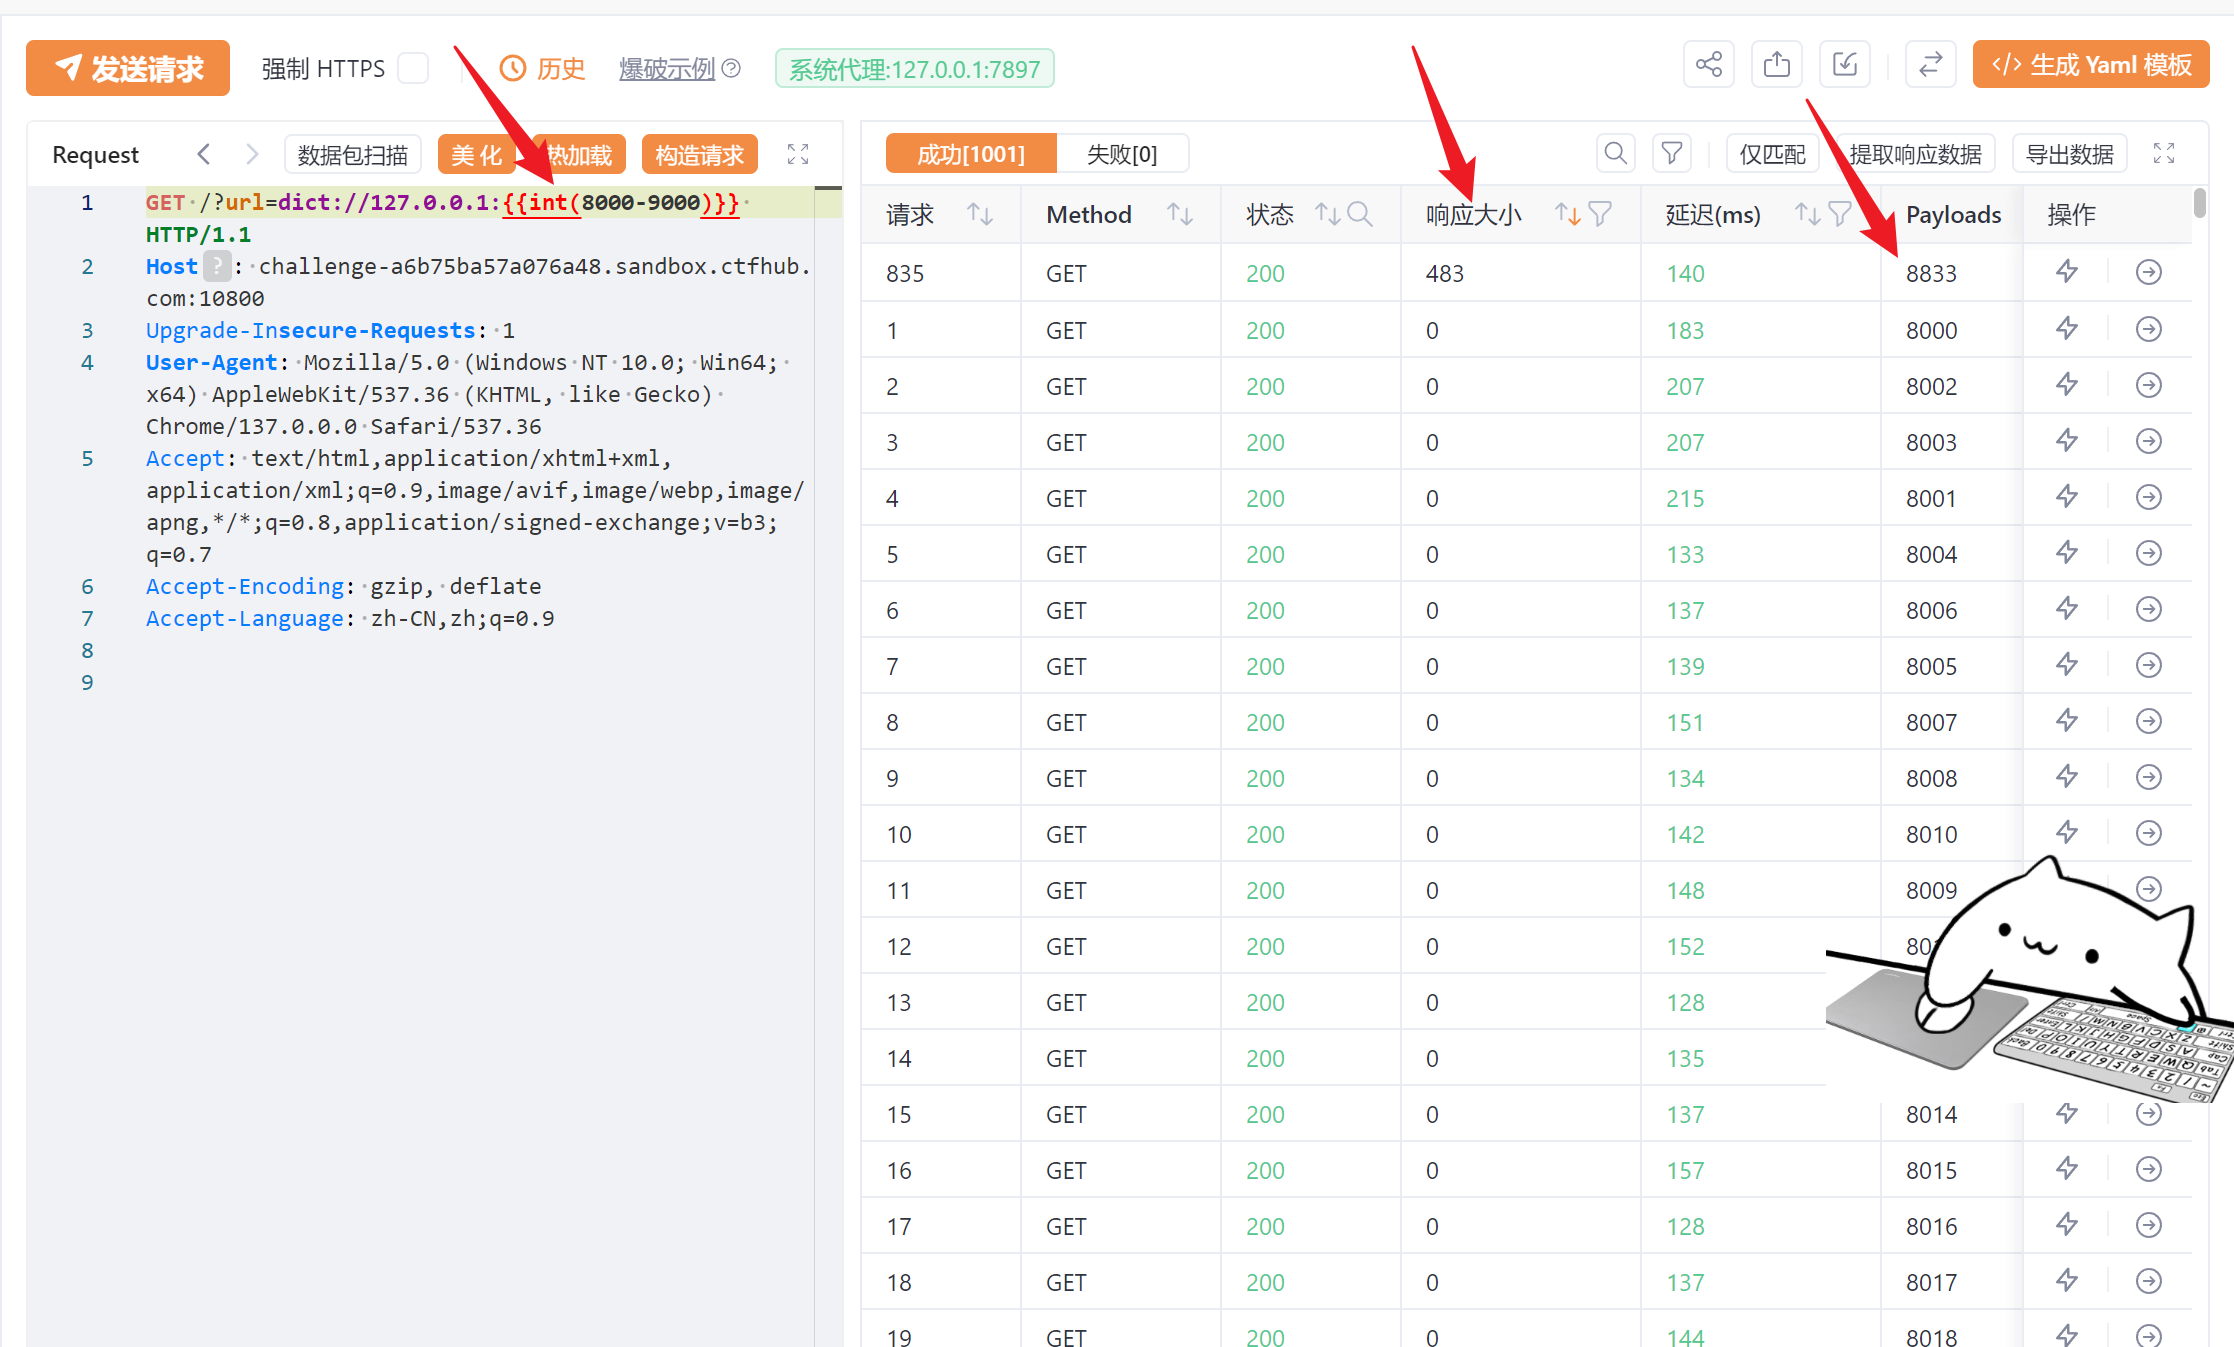Click the 生成 Yaml 模板 button
The height and width of the screenshot is (1347, 2234).
coord(2091,66)
